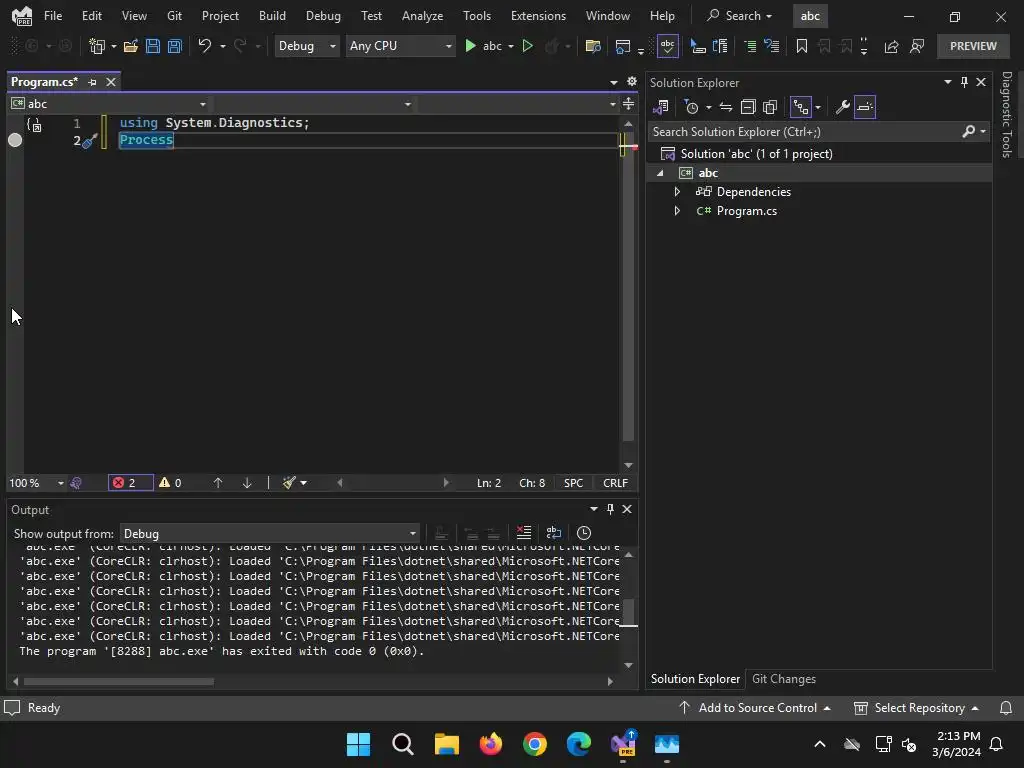Open the Git menu
Screen dimensions: 1024x768
174,16
